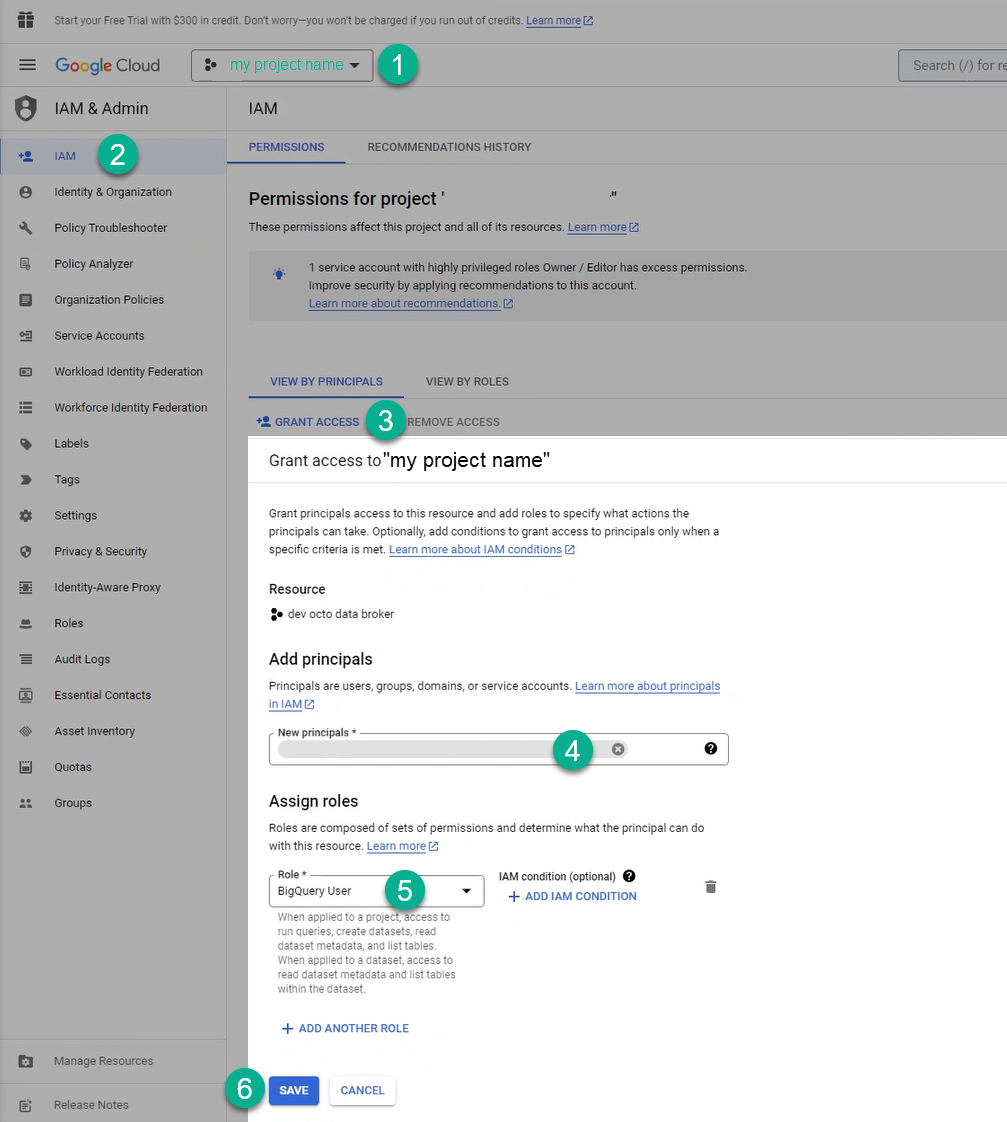Click the IAM add-person icon in the sidebar

pyautogui.click(x=26, y=156)
